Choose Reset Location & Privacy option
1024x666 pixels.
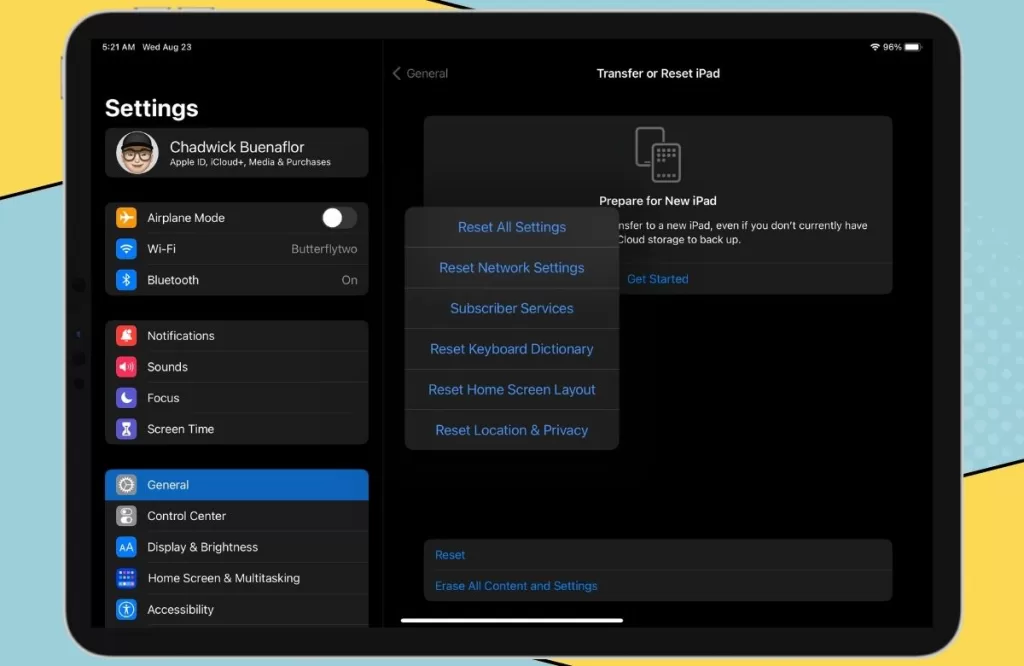coord(512,430)
